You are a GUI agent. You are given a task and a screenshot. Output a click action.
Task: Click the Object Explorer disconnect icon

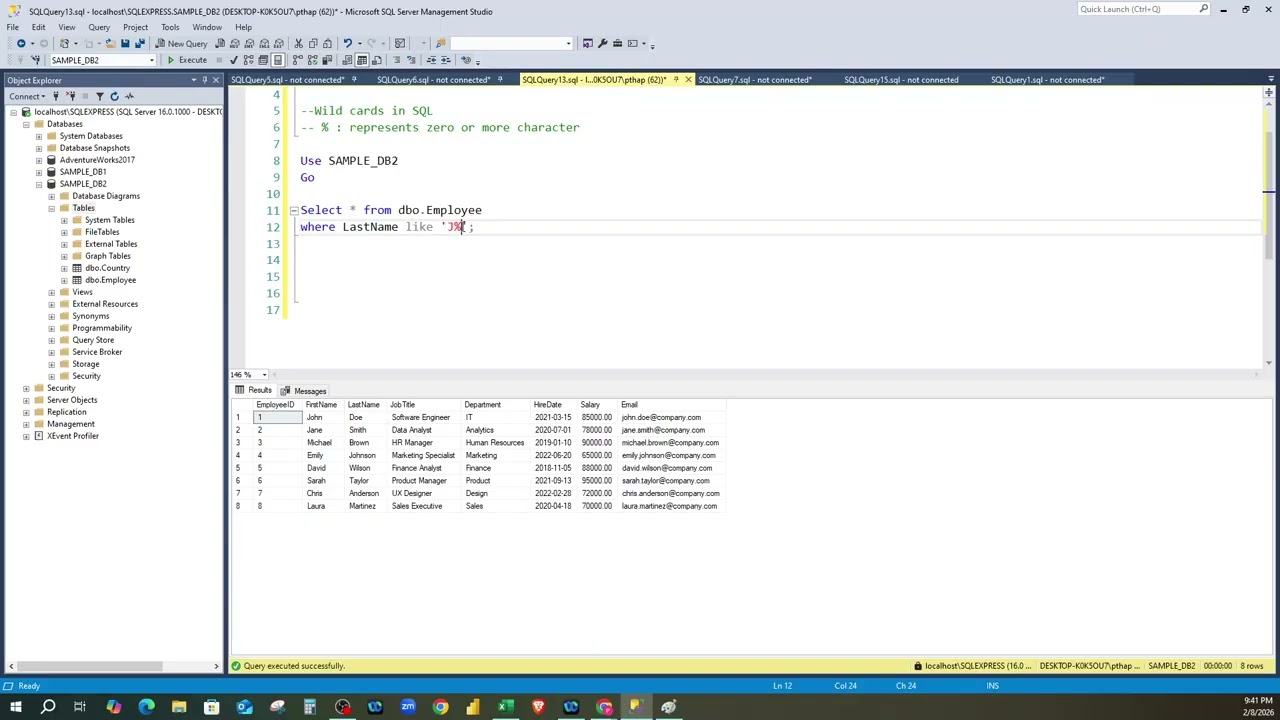point(70,96)
